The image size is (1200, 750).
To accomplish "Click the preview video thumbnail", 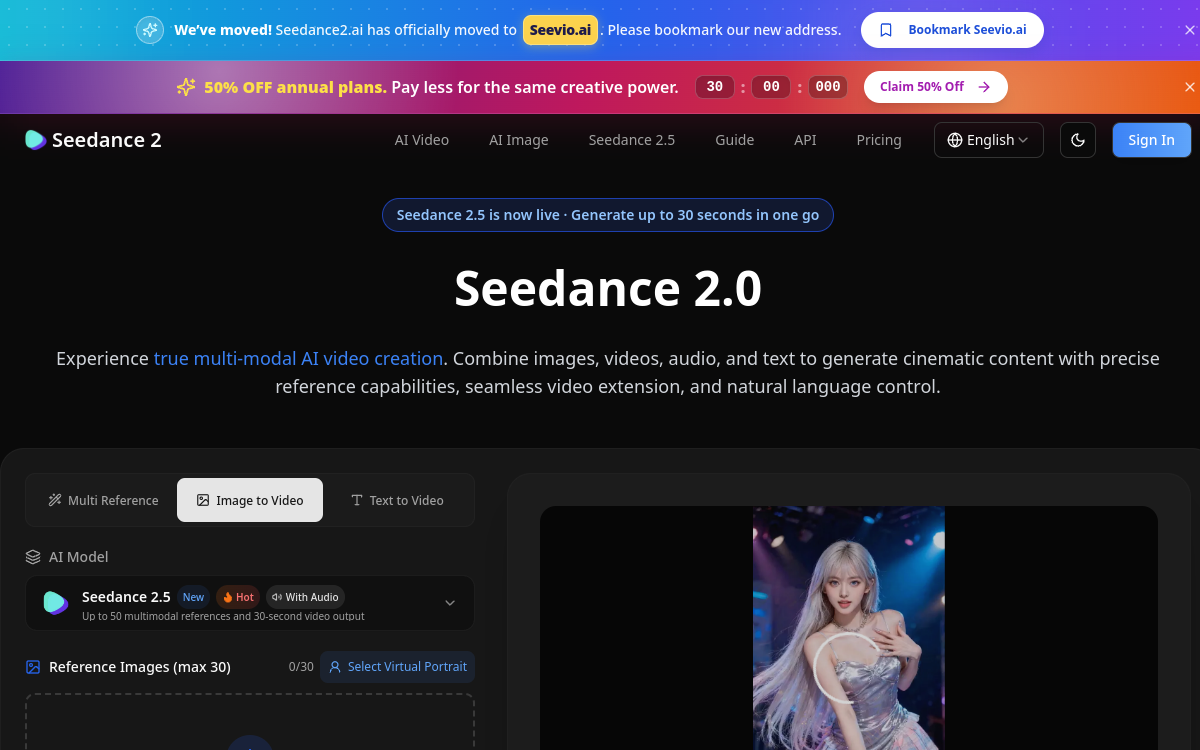I will pos(849,628).
